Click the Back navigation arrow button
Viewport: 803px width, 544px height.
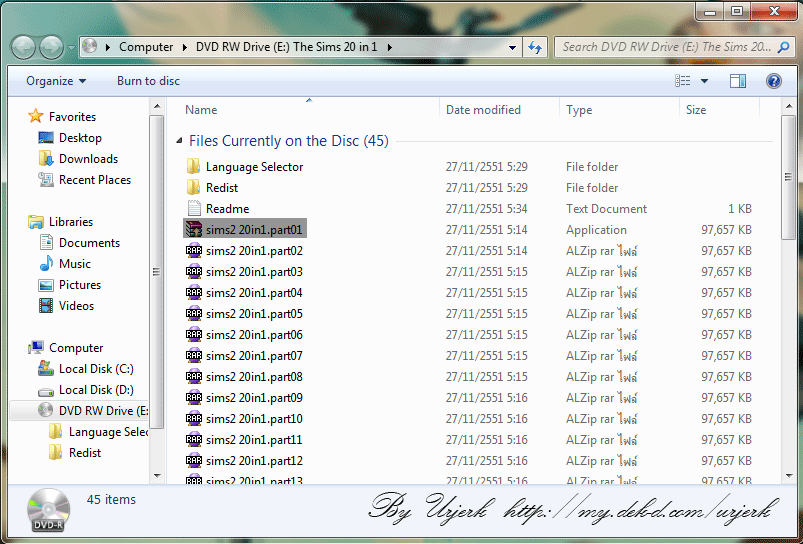(24, 48)
